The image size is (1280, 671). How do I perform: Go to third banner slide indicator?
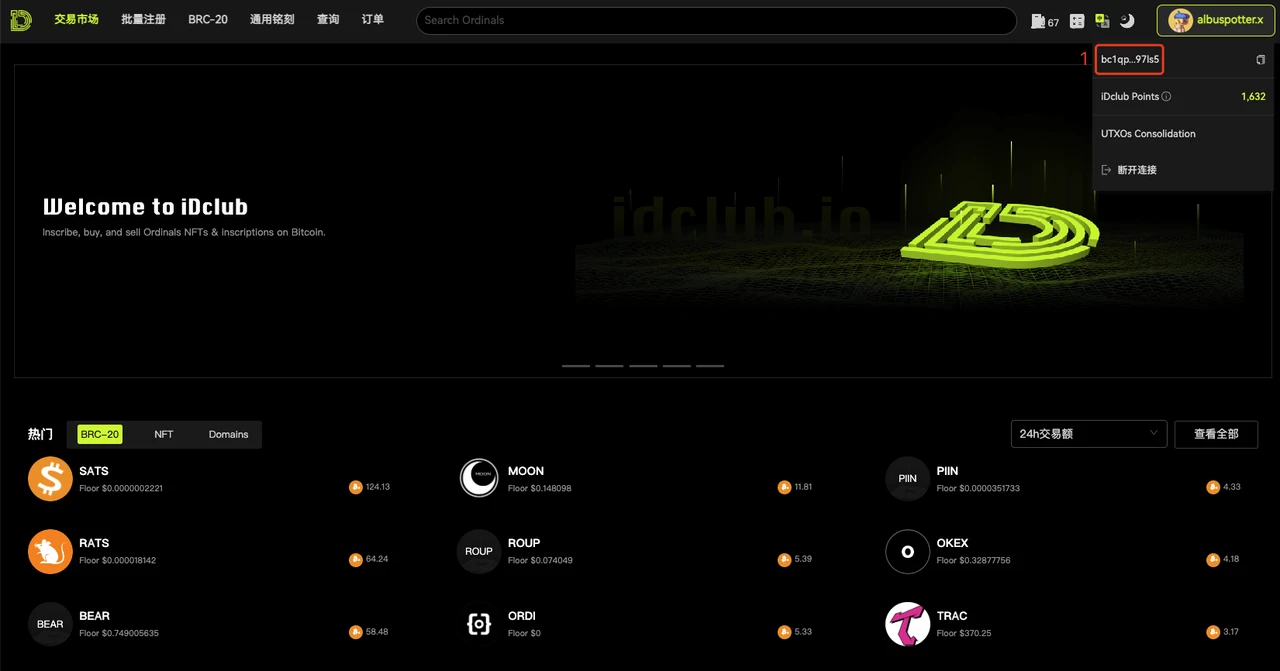(643, 366)
